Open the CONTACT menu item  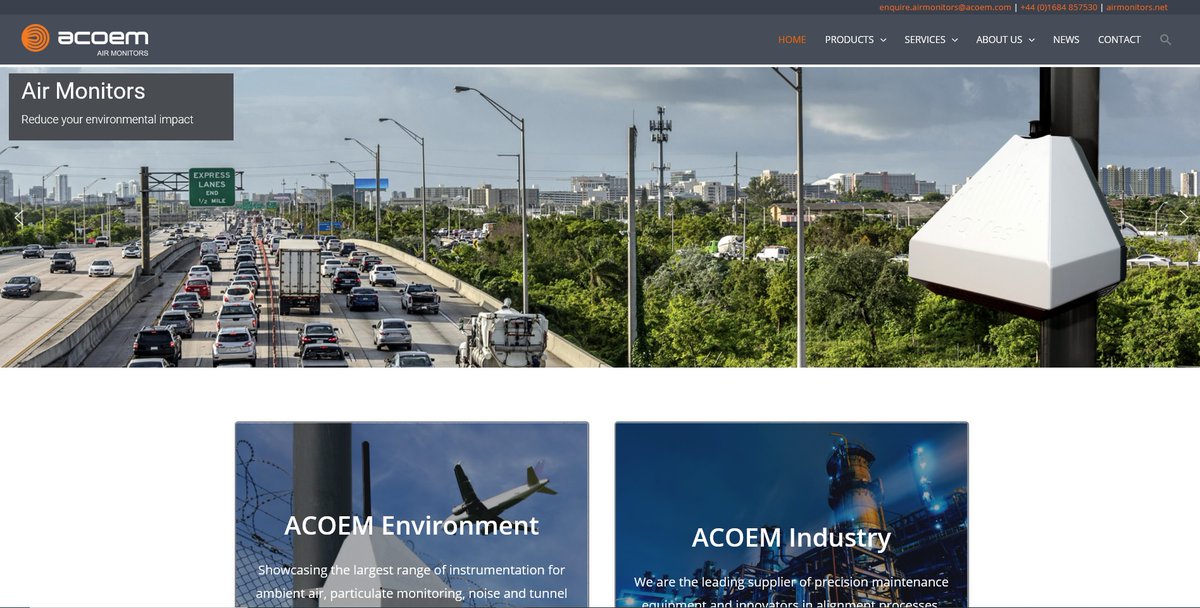[x=1119, y=40]
